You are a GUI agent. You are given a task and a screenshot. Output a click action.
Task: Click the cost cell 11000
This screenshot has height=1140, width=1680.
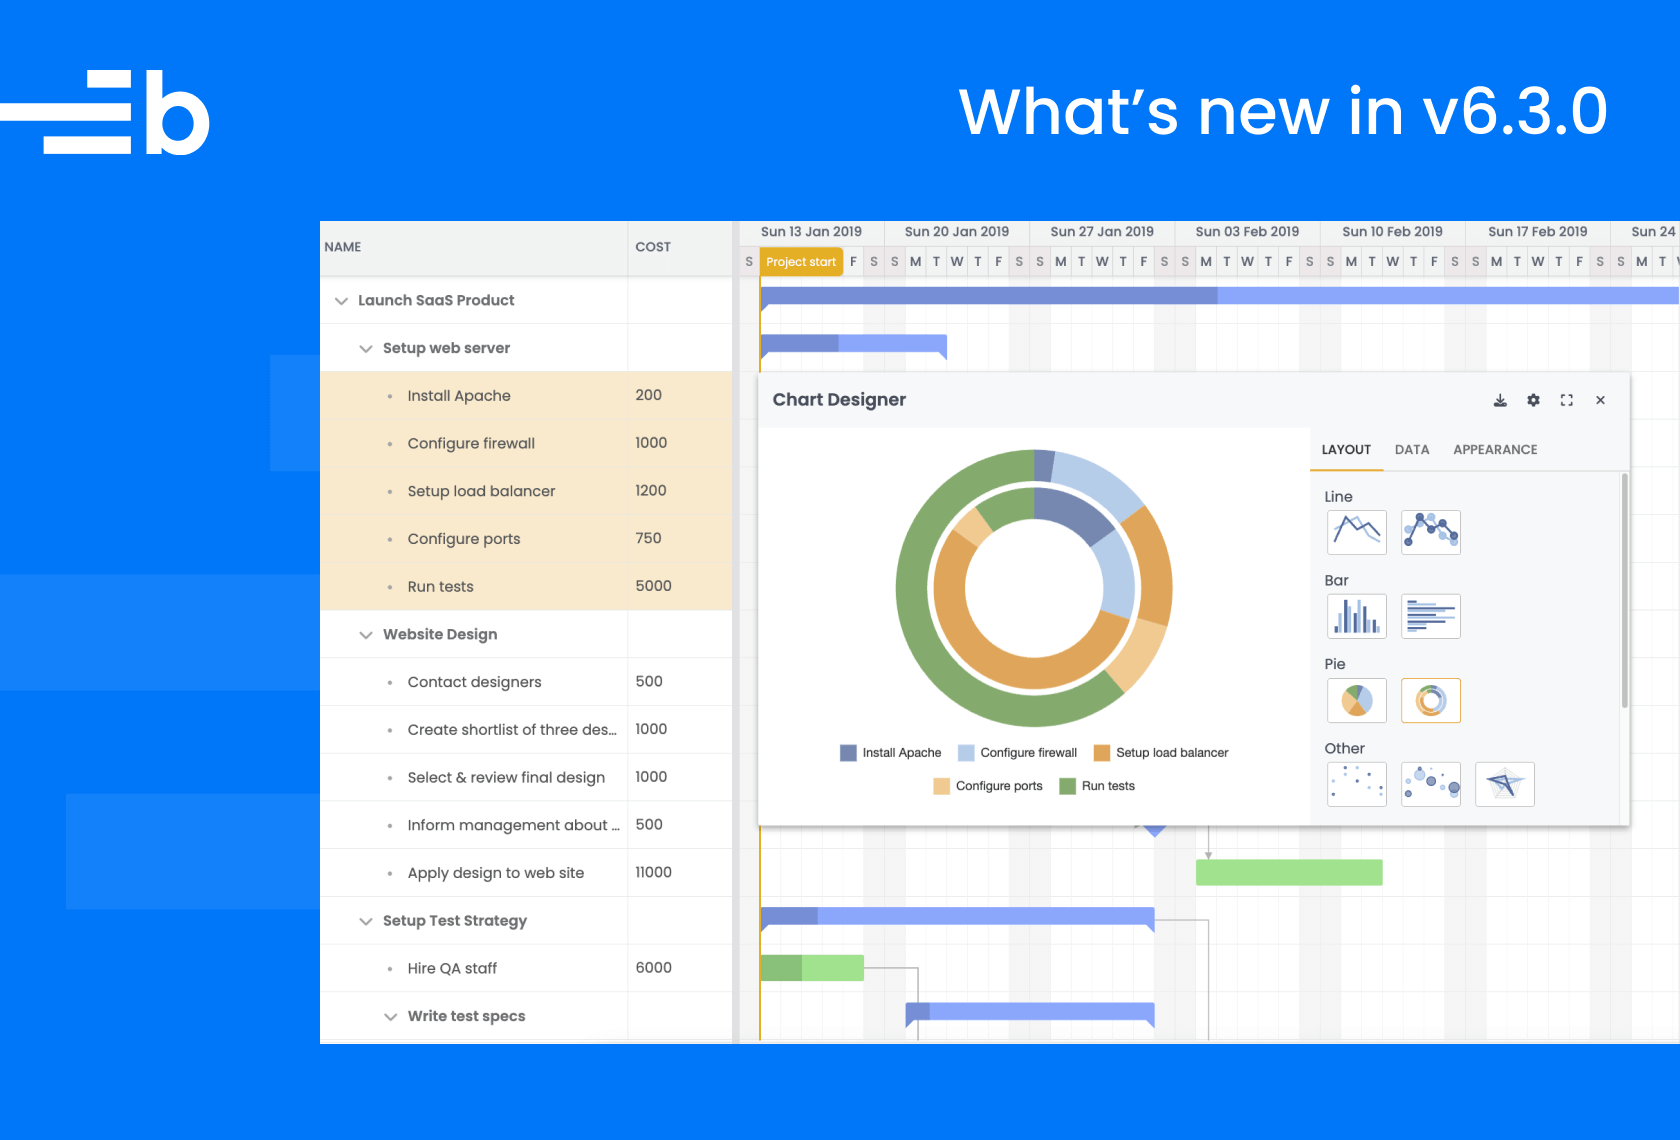coord(680,873)
